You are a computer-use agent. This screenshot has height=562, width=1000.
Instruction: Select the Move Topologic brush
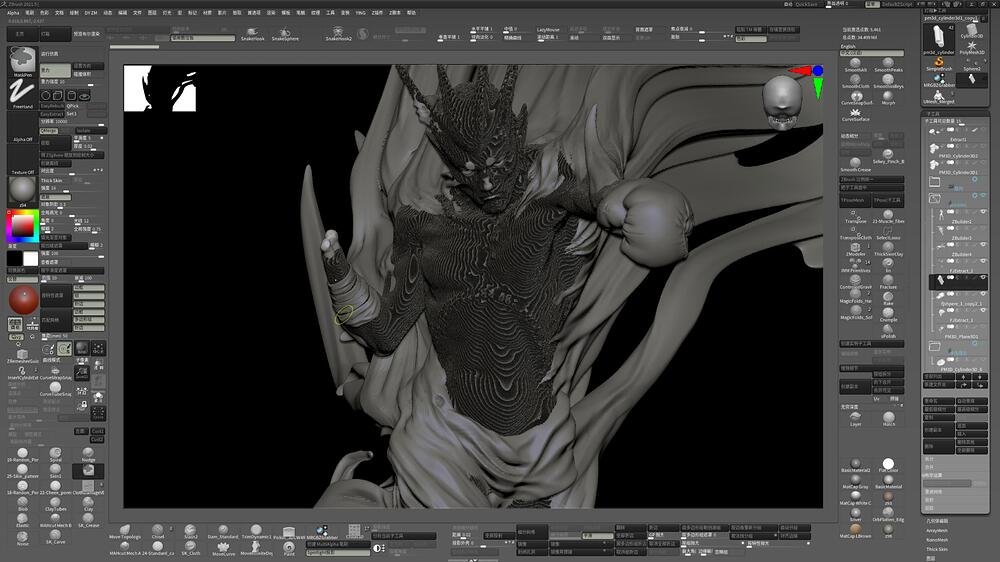[x=125, y=532]
